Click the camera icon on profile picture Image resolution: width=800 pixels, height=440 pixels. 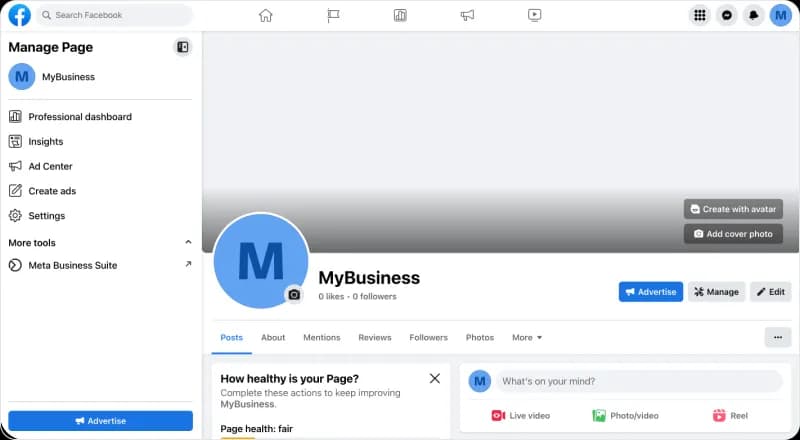click(294, 295)
